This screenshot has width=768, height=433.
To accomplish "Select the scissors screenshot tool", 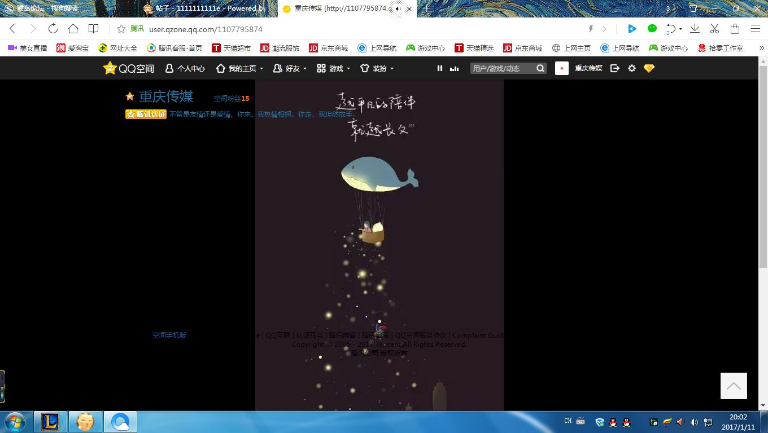I will [715, 29].
